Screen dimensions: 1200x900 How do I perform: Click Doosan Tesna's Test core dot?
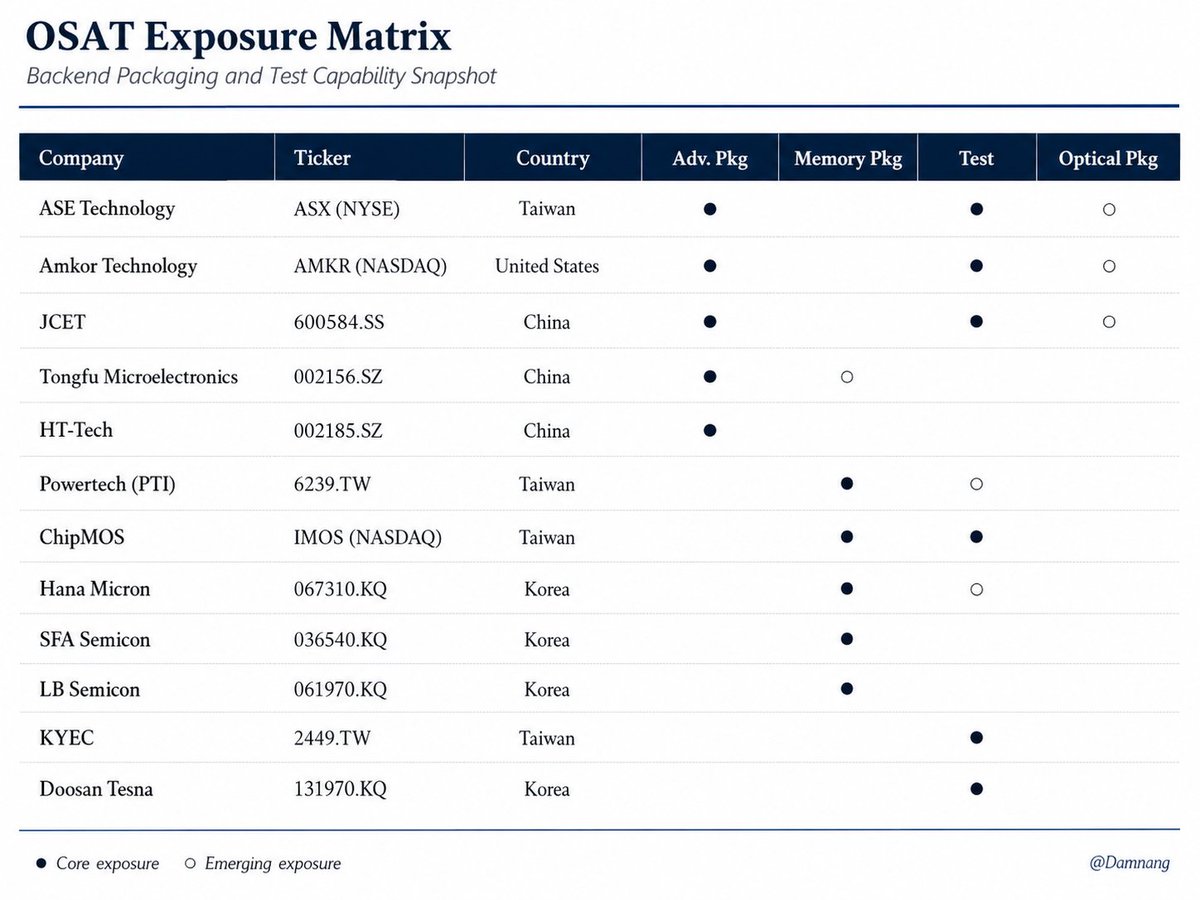pyautogui.click(x=976, y=789)
